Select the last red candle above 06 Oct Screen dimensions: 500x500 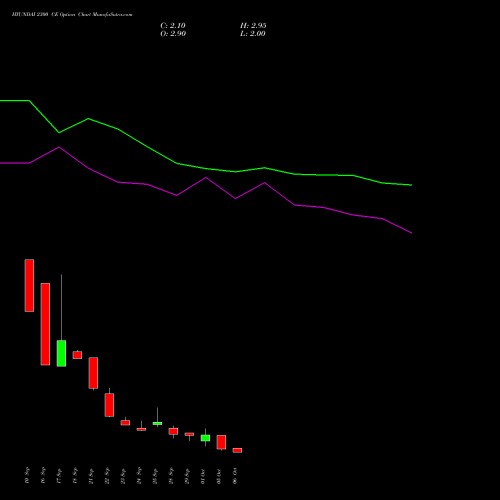pos(237,450)
